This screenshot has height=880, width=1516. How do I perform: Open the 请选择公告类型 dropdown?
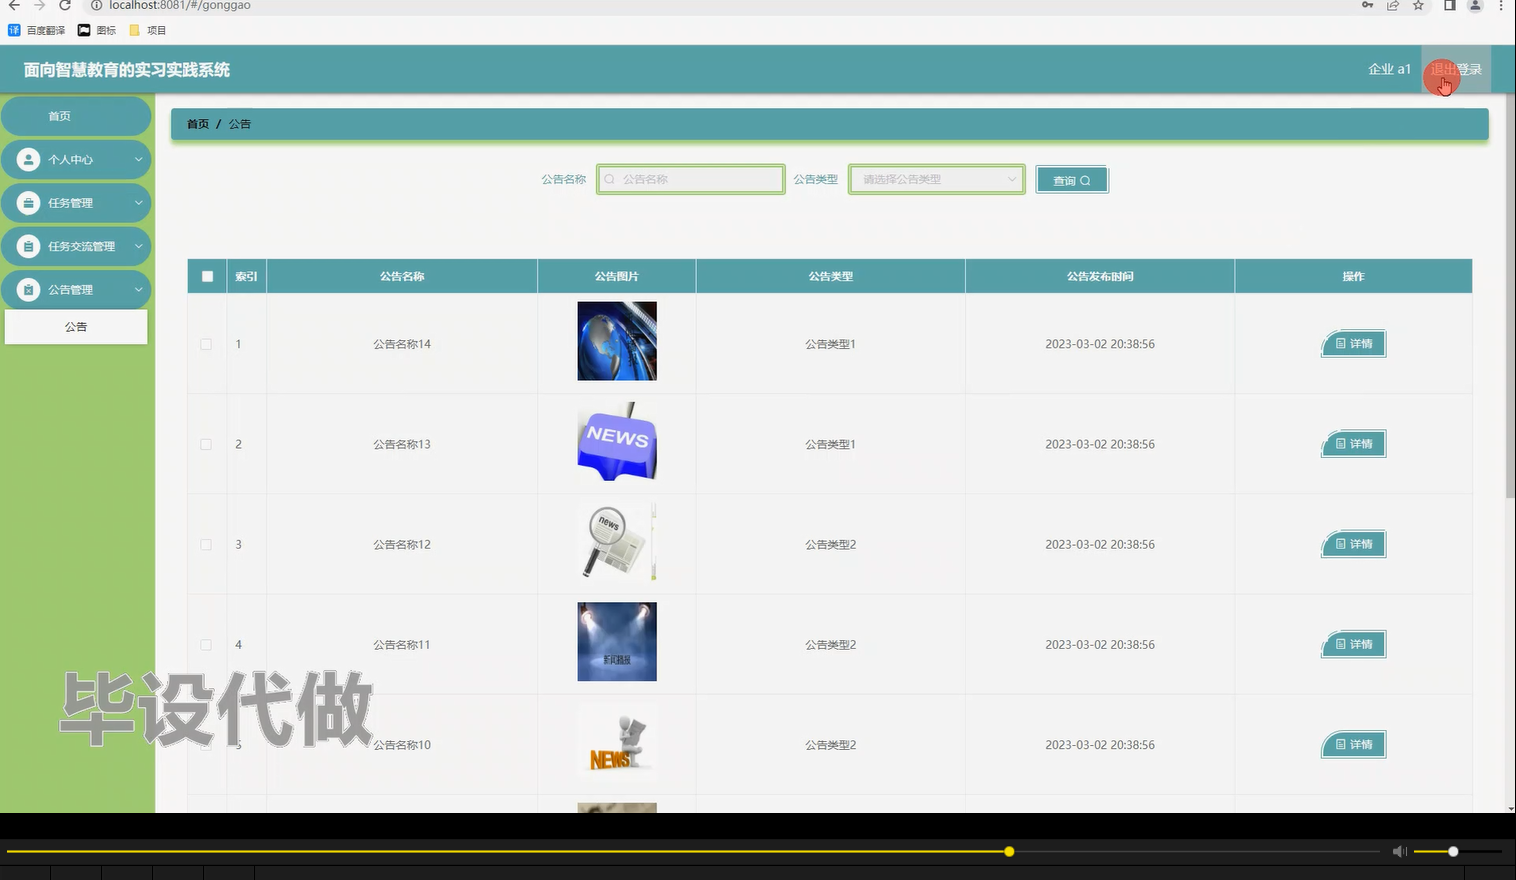[x=936, y=179]
